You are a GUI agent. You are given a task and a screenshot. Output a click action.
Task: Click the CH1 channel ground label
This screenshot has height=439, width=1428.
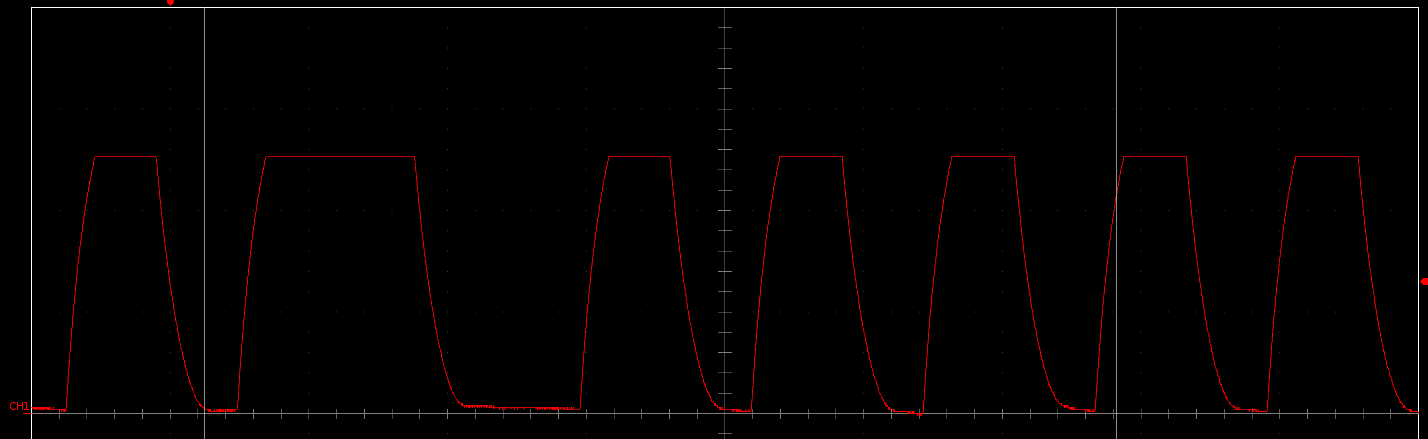pyautogui.click(x=19, y=407)
